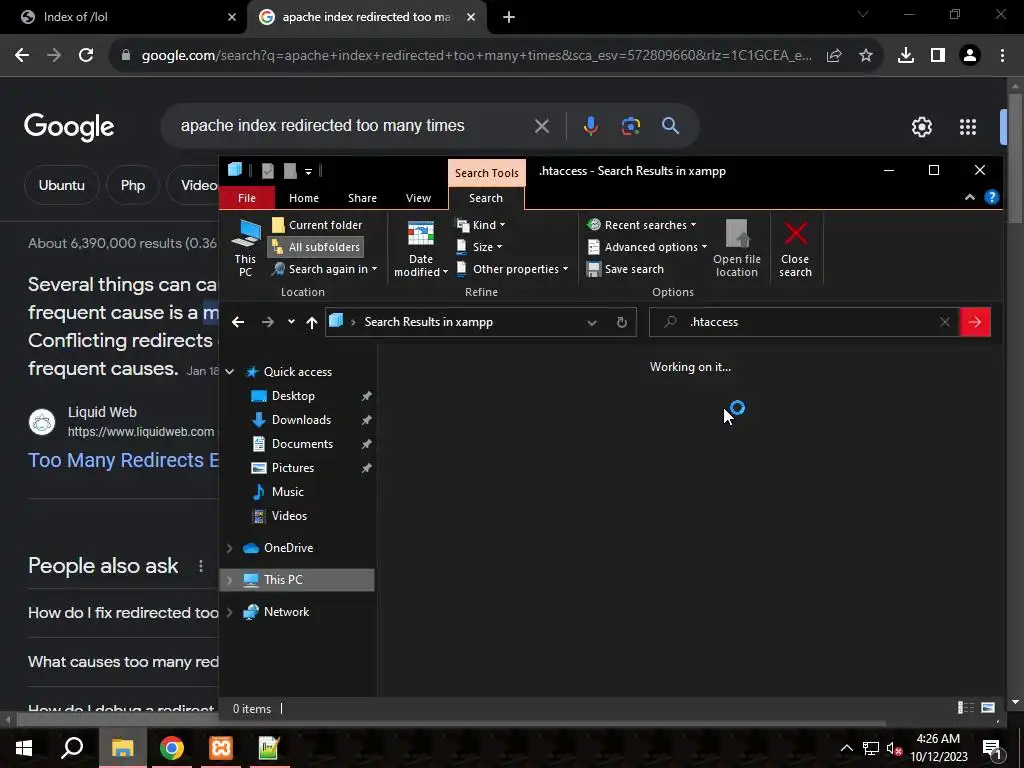Open Downloads in Quick access

(x=301, y=420)
